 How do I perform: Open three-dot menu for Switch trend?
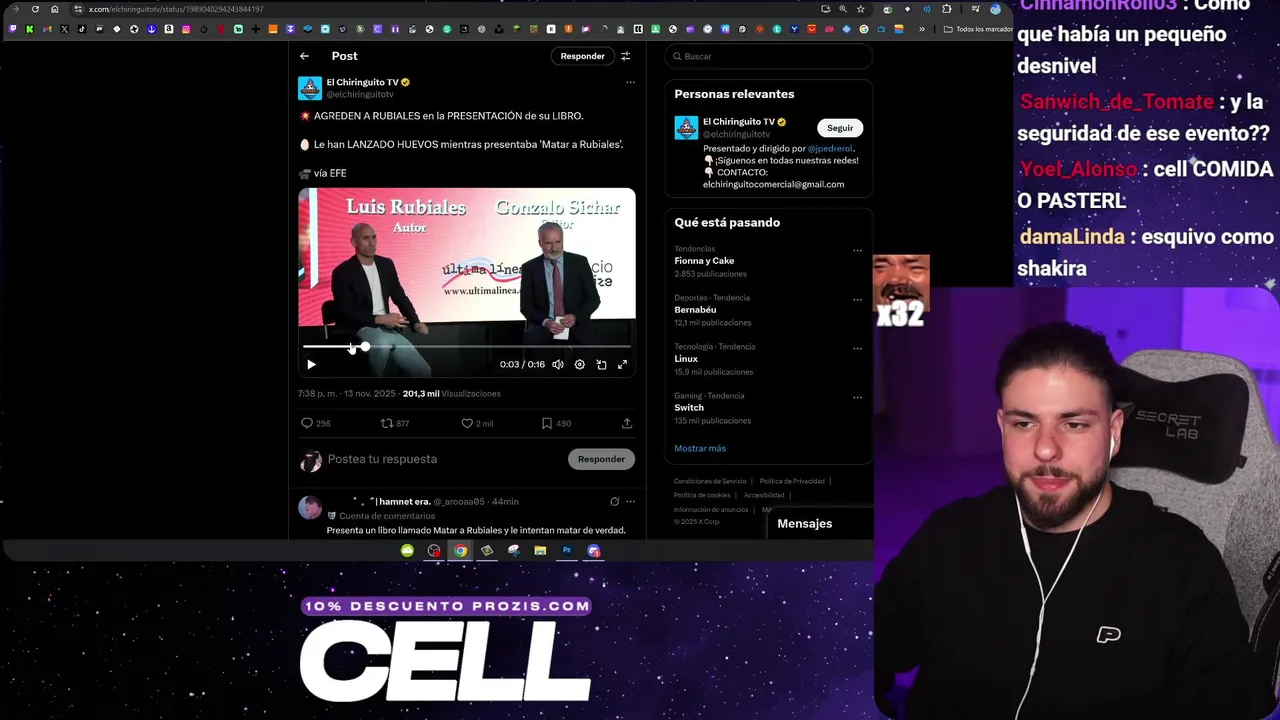point(857,398)
